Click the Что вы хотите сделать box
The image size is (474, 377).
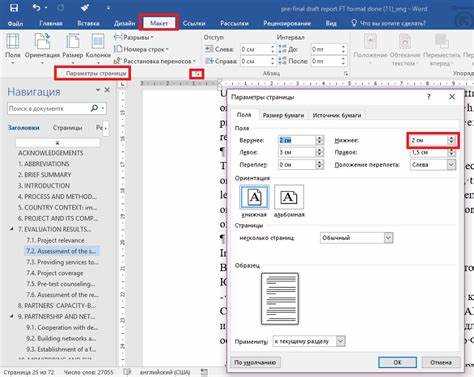pos(389,23)
